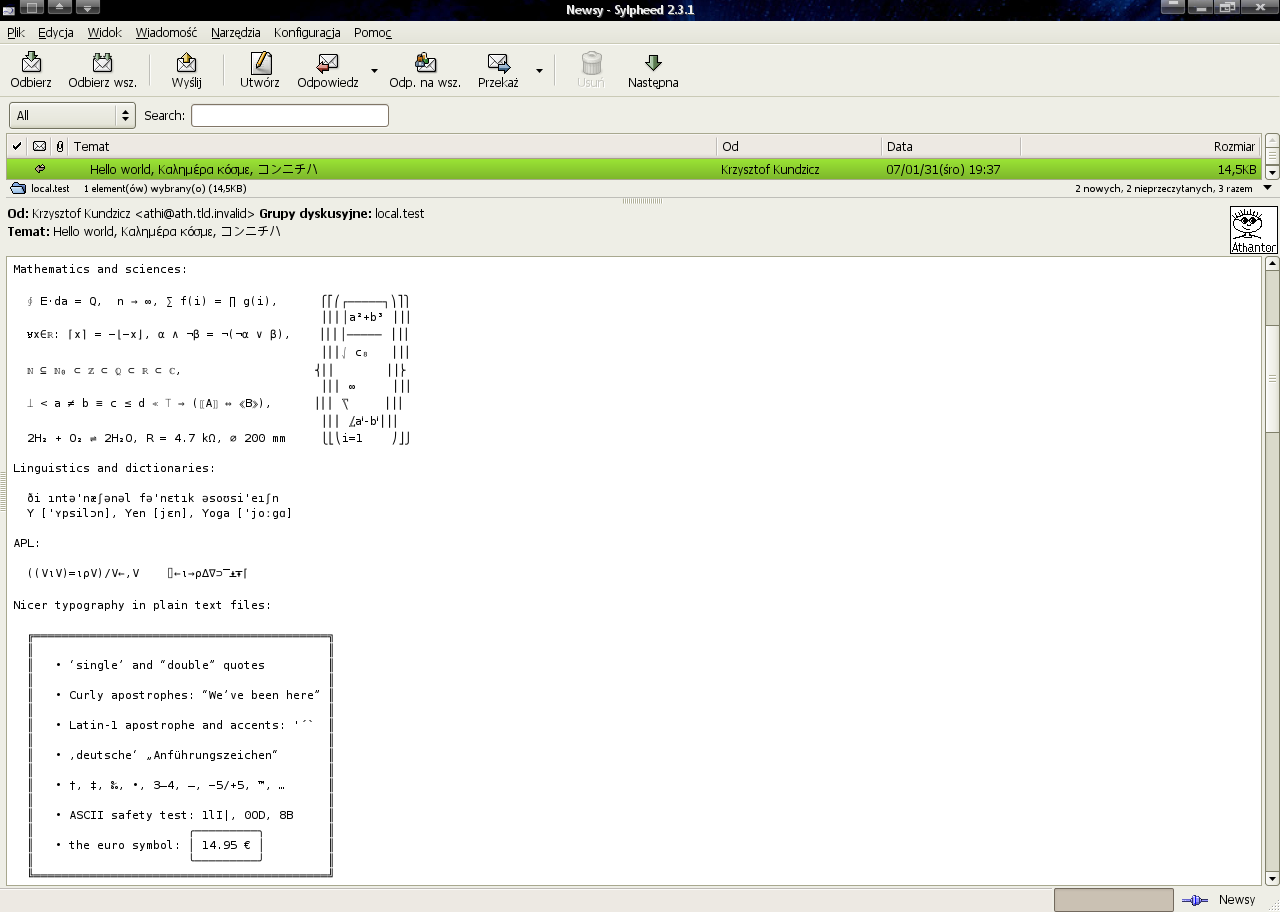Click the 'APL:' heading in message body
Screen dimensions: 1280x912
tap(27, 543)
